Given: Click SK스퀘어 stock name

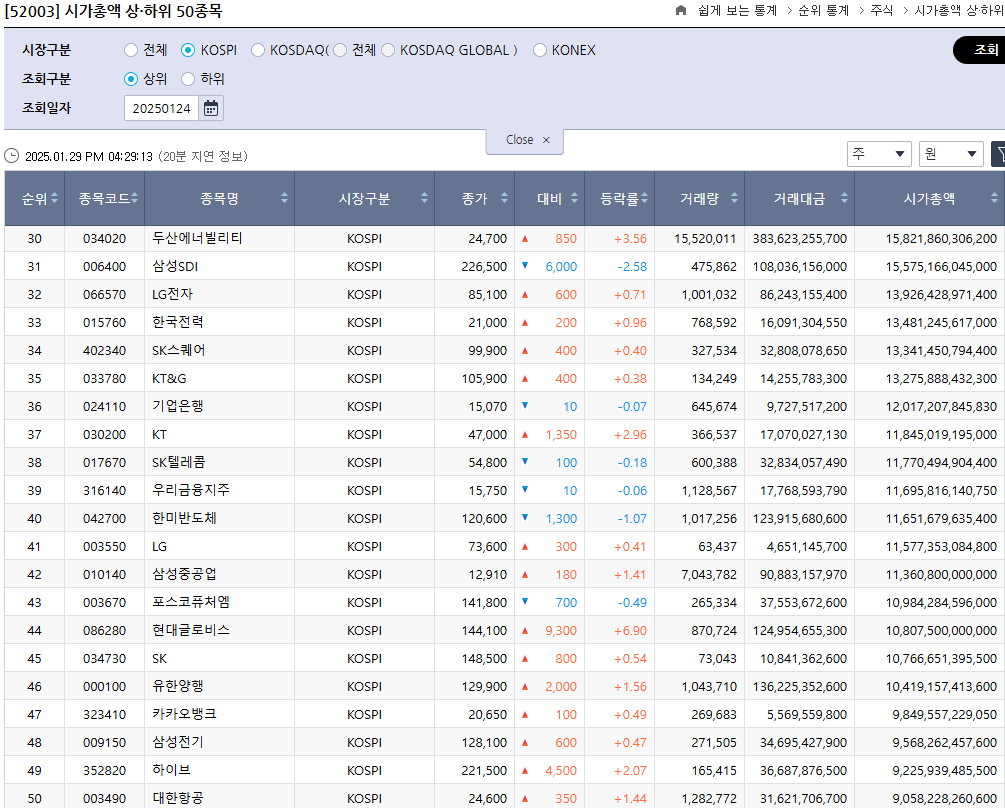Looking at the screenshot, I should 179,350.
